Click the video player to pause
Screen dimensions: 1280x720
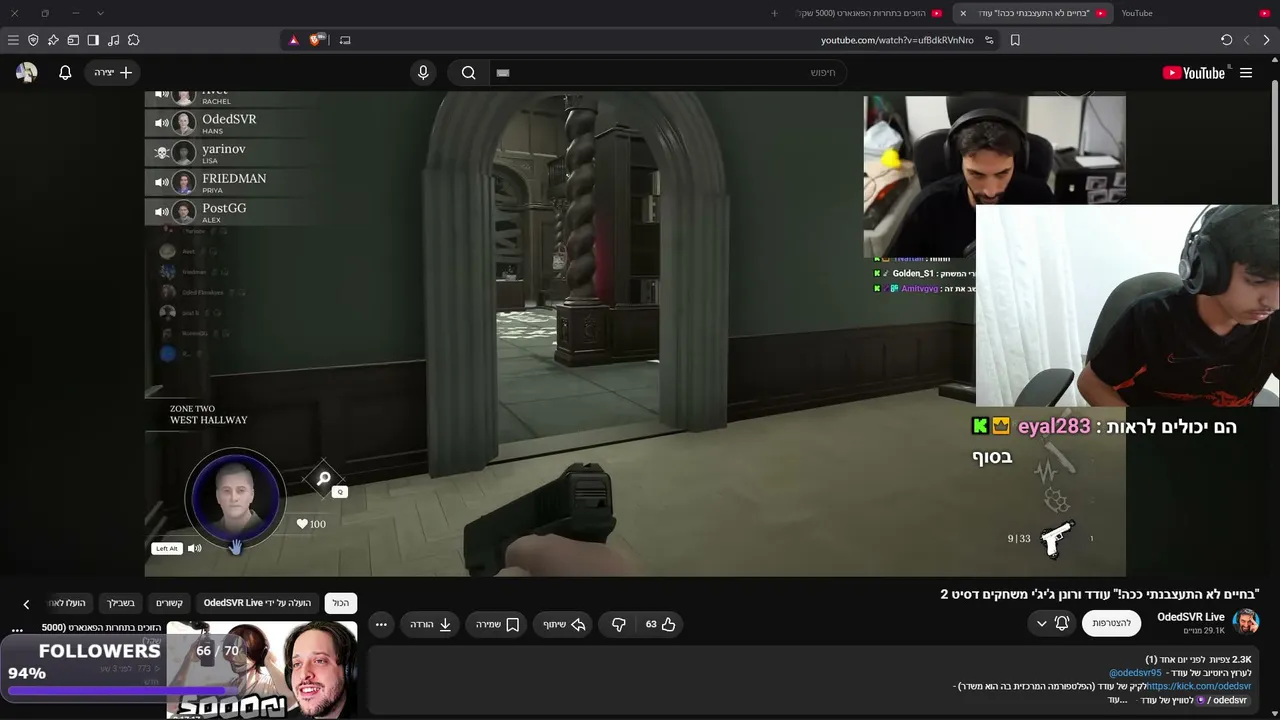click(x=635, y=334)
